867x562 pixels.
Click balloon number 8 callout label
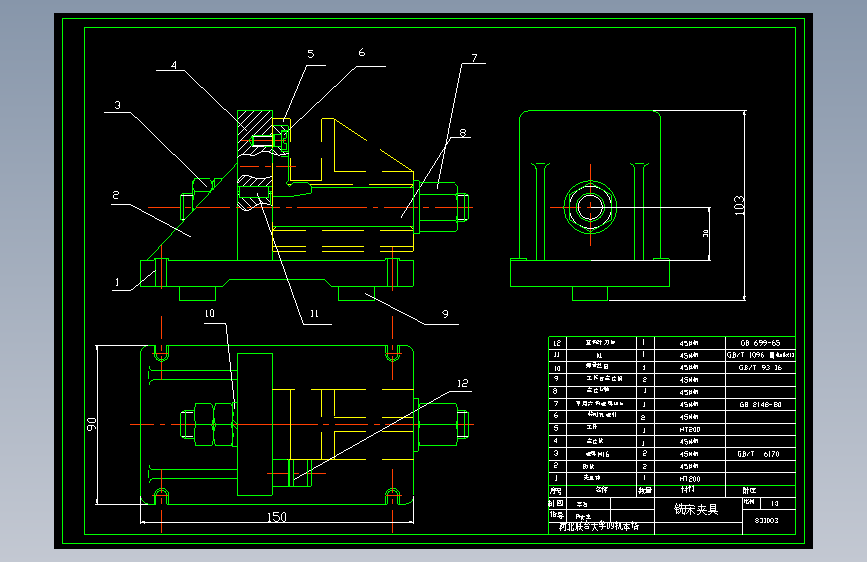[463, 132]
